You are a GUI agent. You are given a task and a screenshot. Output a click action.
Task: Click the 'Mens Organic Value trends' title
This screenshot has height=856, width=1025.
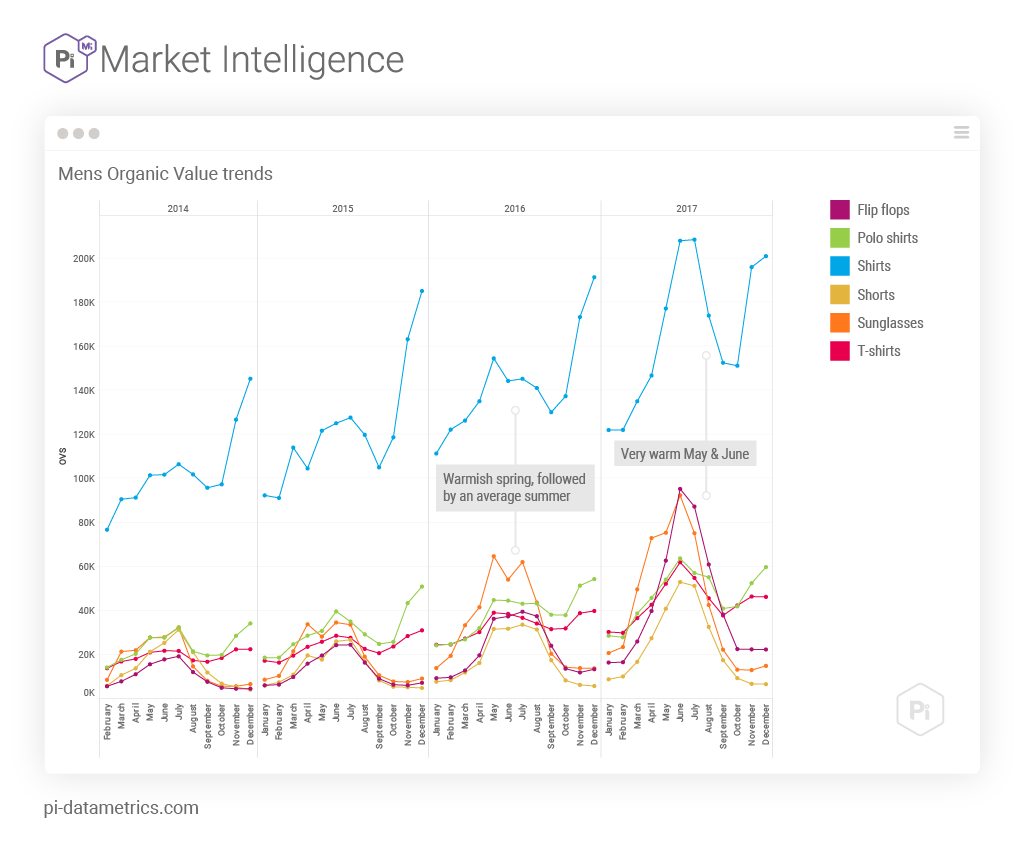[x=165, y=174]
